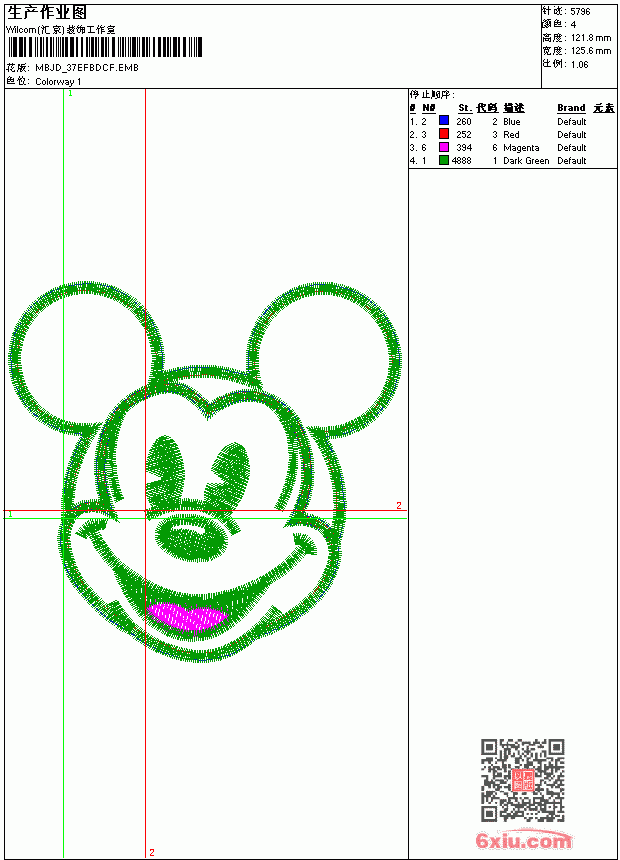Open the 6xiu.com watermark link

(523, 840)
